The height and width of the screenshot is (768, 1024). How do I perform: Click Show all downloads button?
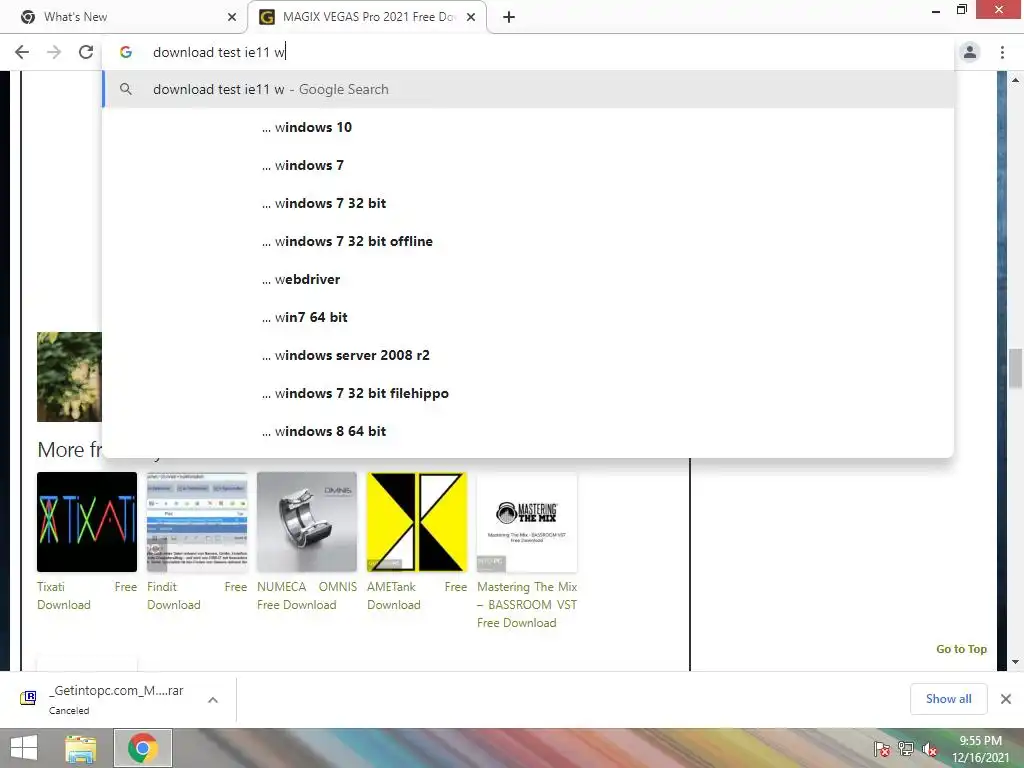pos(948,699)
